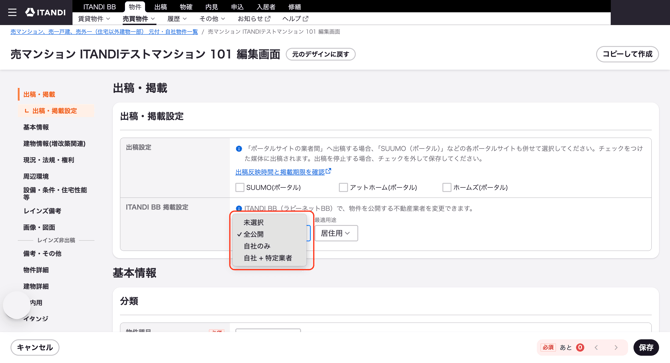Go to レインズ備考 sidebar item

(42, 211)
